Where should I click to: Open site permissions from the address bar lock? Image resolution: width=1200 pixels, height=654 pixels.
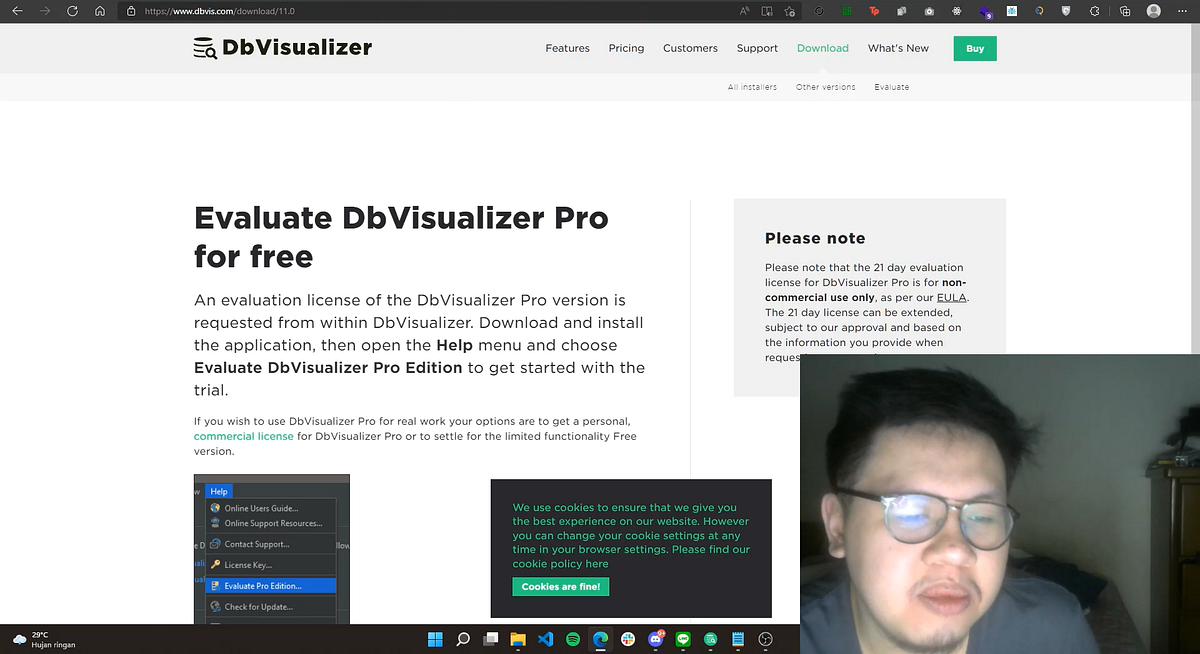coord(133,11)
